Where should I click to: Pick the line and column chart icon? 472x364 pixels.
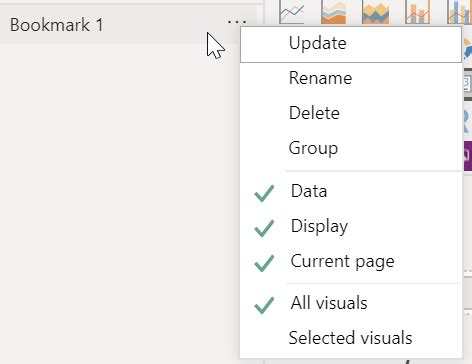point(418,12)
